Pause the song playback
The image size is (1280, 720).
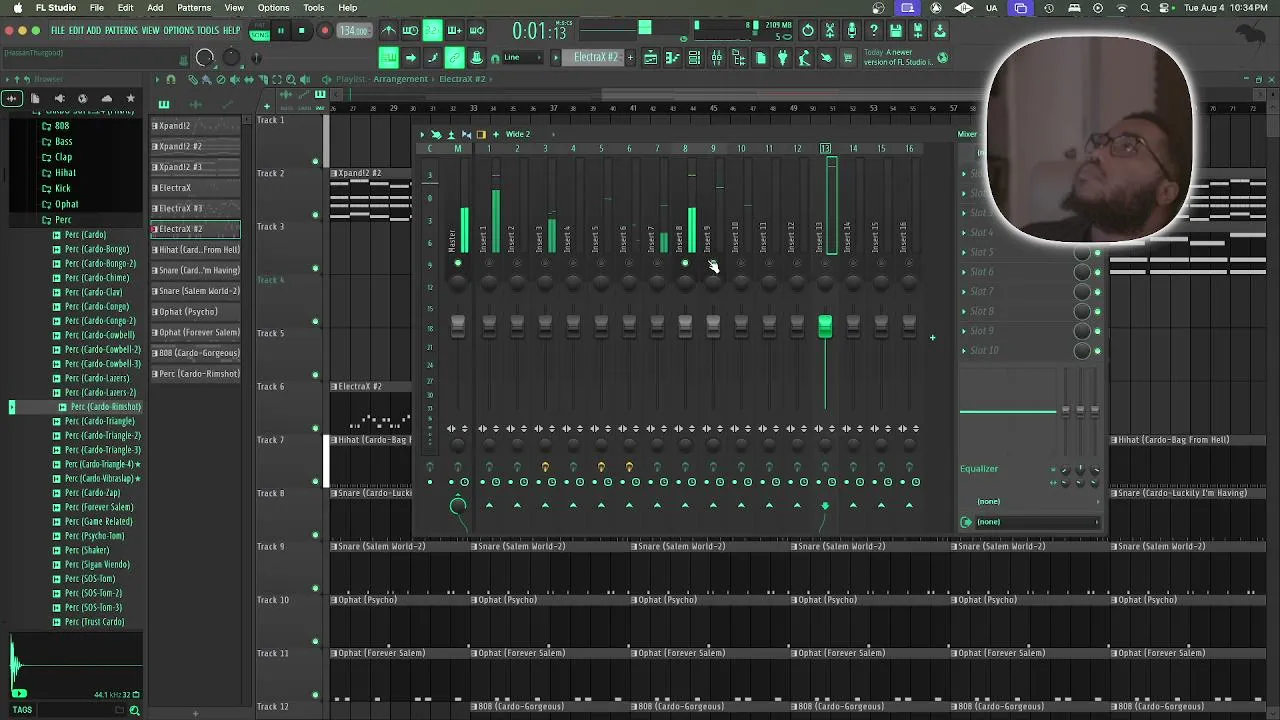[281, 31]
